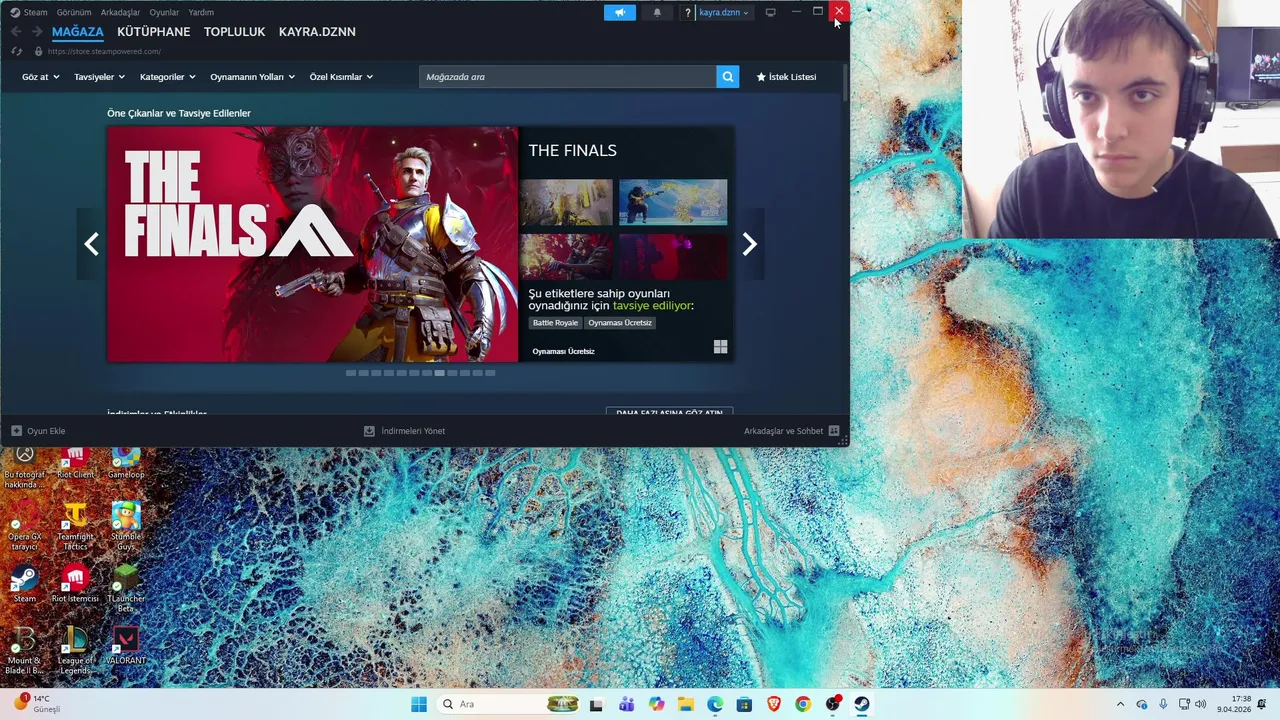Screen dimensions: 1280x720
Task: Switch to the TOPLULUK tab
Action: 234,32
